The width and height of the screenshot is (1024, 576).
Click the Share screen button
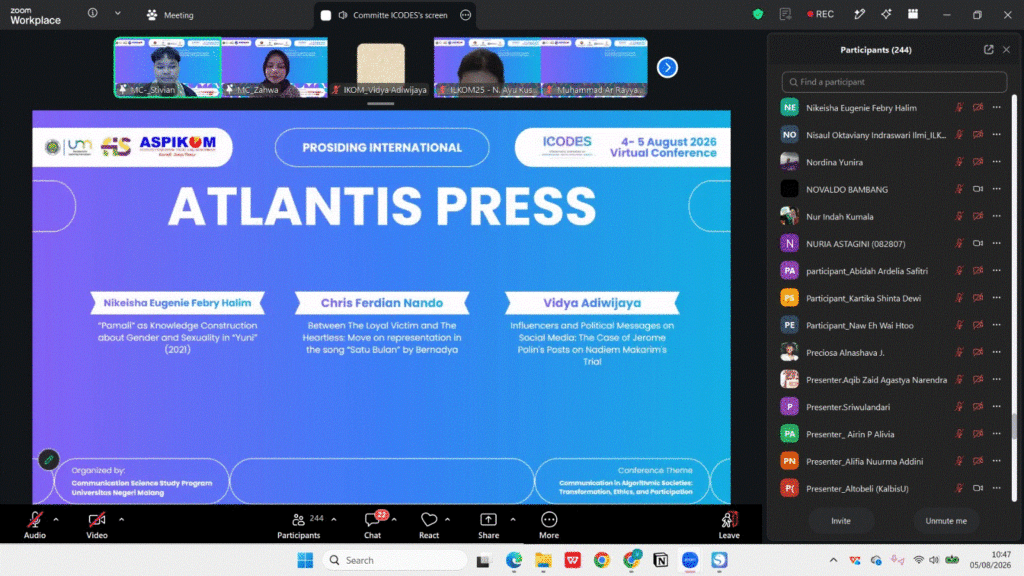(488, 525)
